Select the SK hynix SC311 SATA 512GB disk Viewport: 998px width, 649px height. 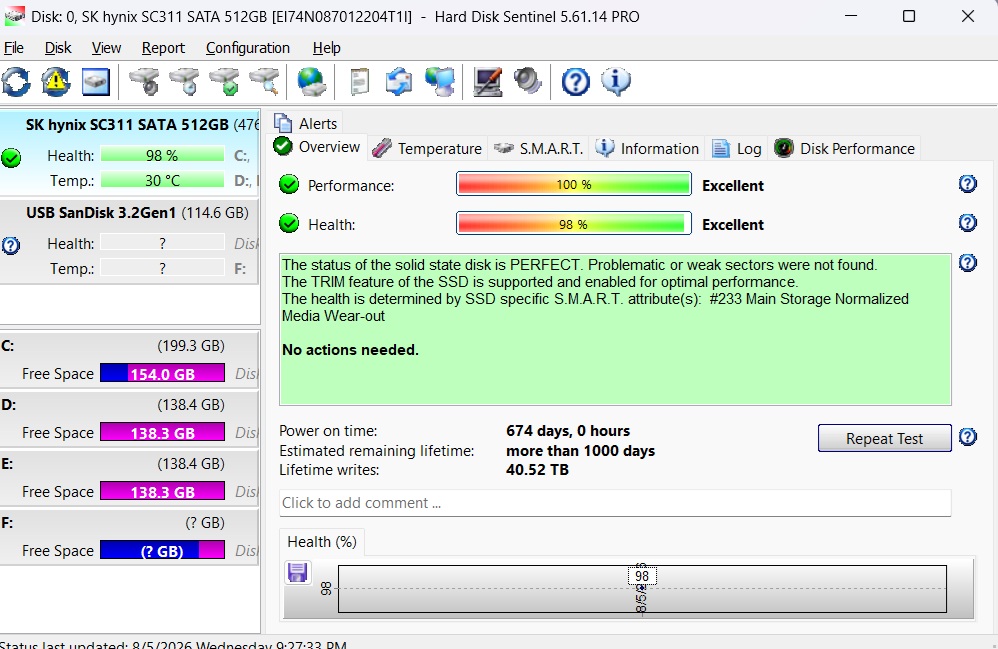[x=130, y=153]
